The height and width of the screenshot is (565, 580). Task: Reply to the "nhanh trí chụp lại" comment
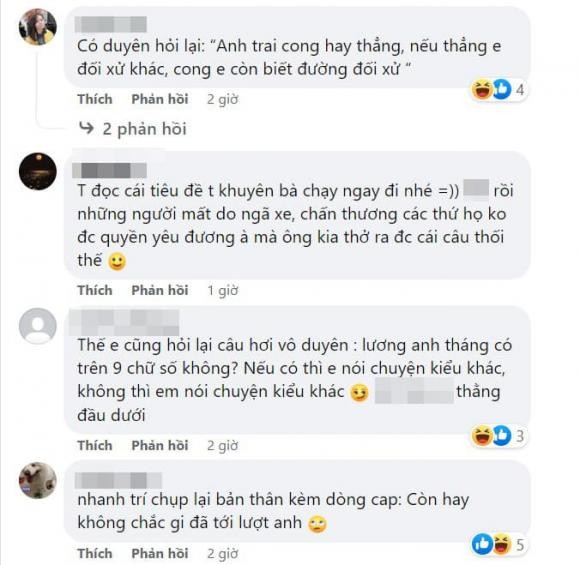pos(160,554)
